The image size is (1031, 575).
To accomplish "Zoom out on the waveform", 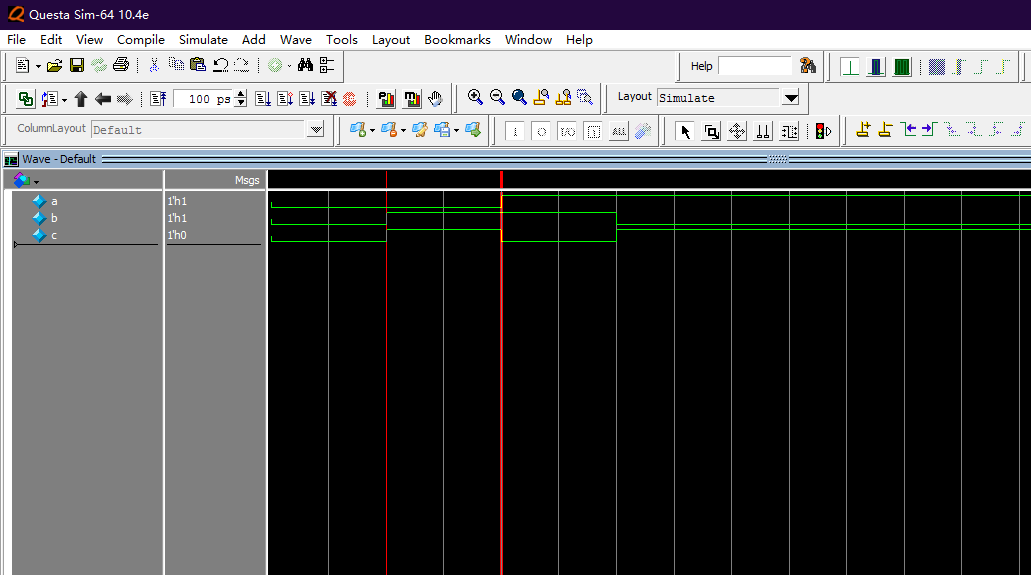I will click(x=497, y=97).
